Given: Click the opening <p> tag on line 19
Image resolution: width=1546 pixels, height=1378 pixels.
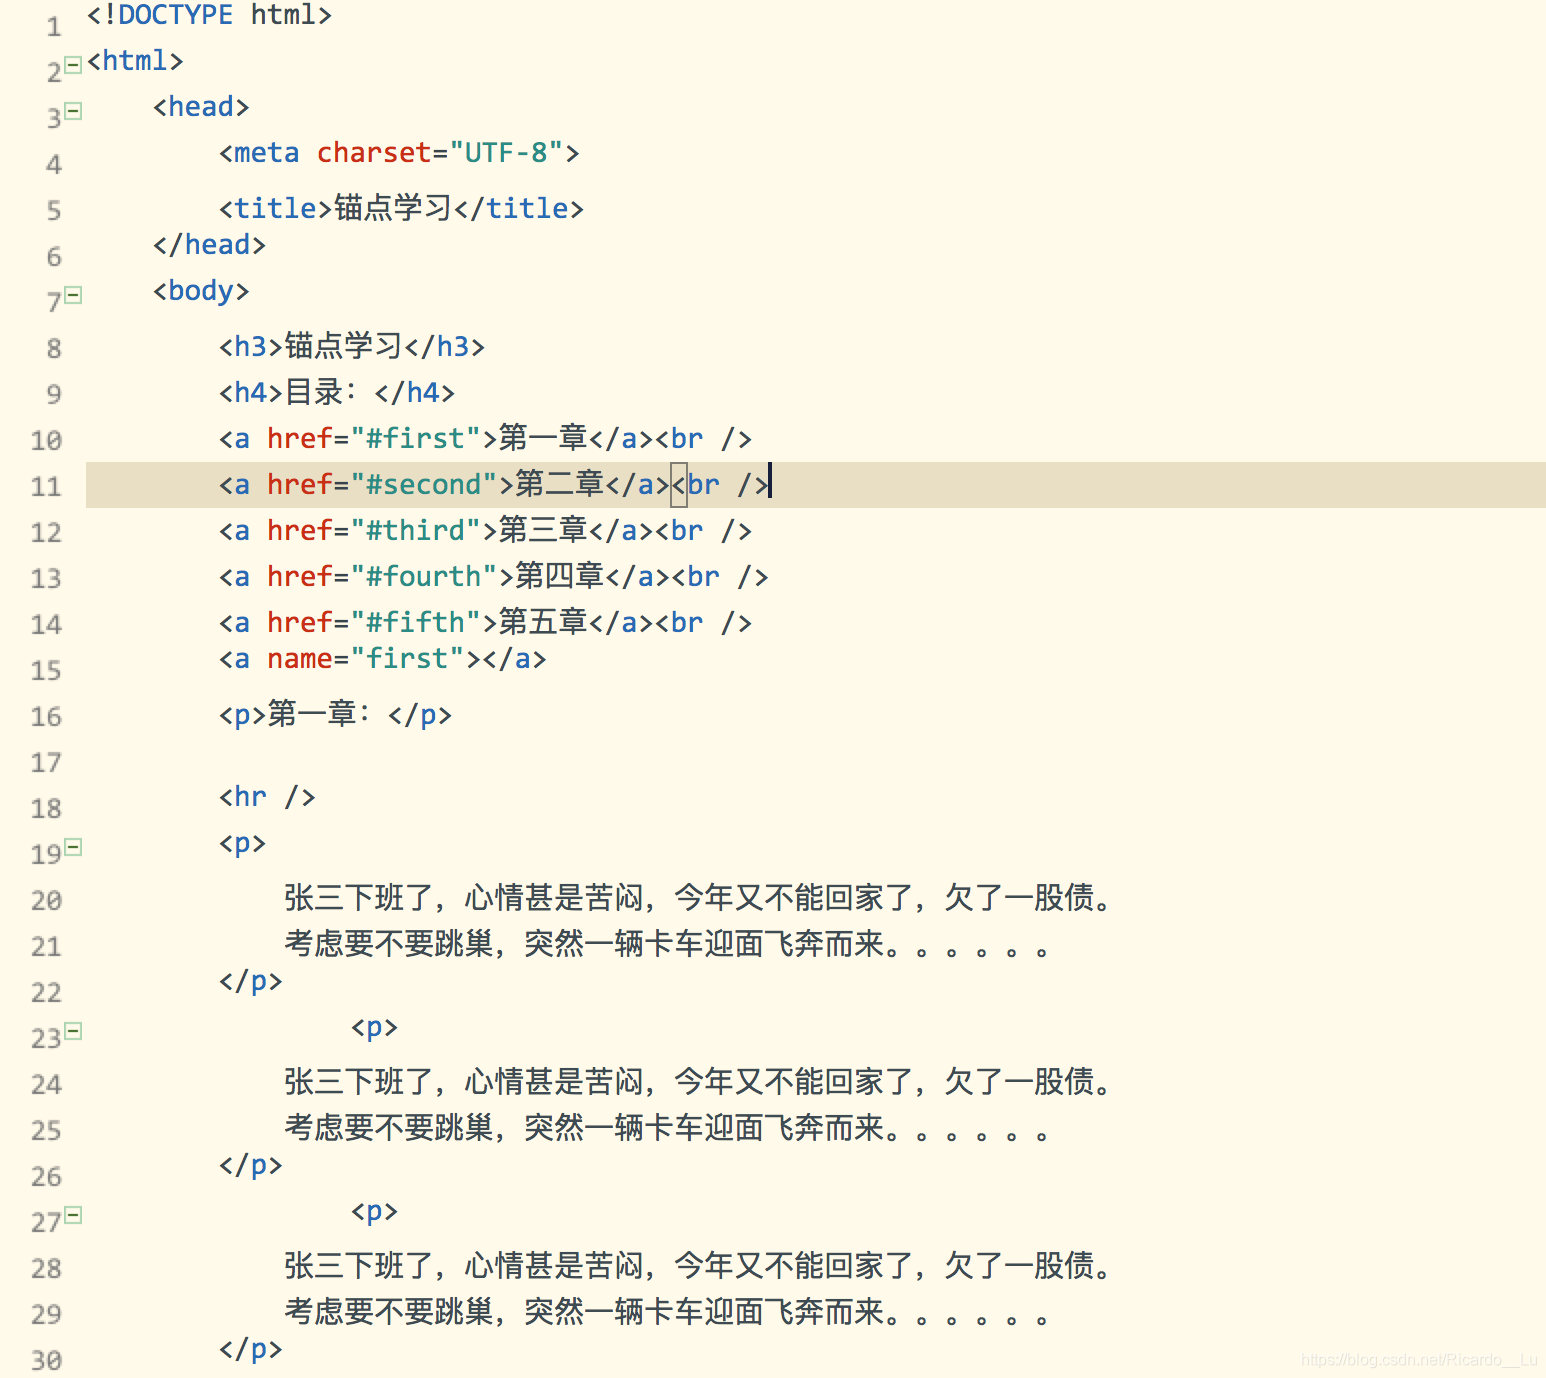Looking at the screenshot, I should pyautogui.click(x=242, y=843).
